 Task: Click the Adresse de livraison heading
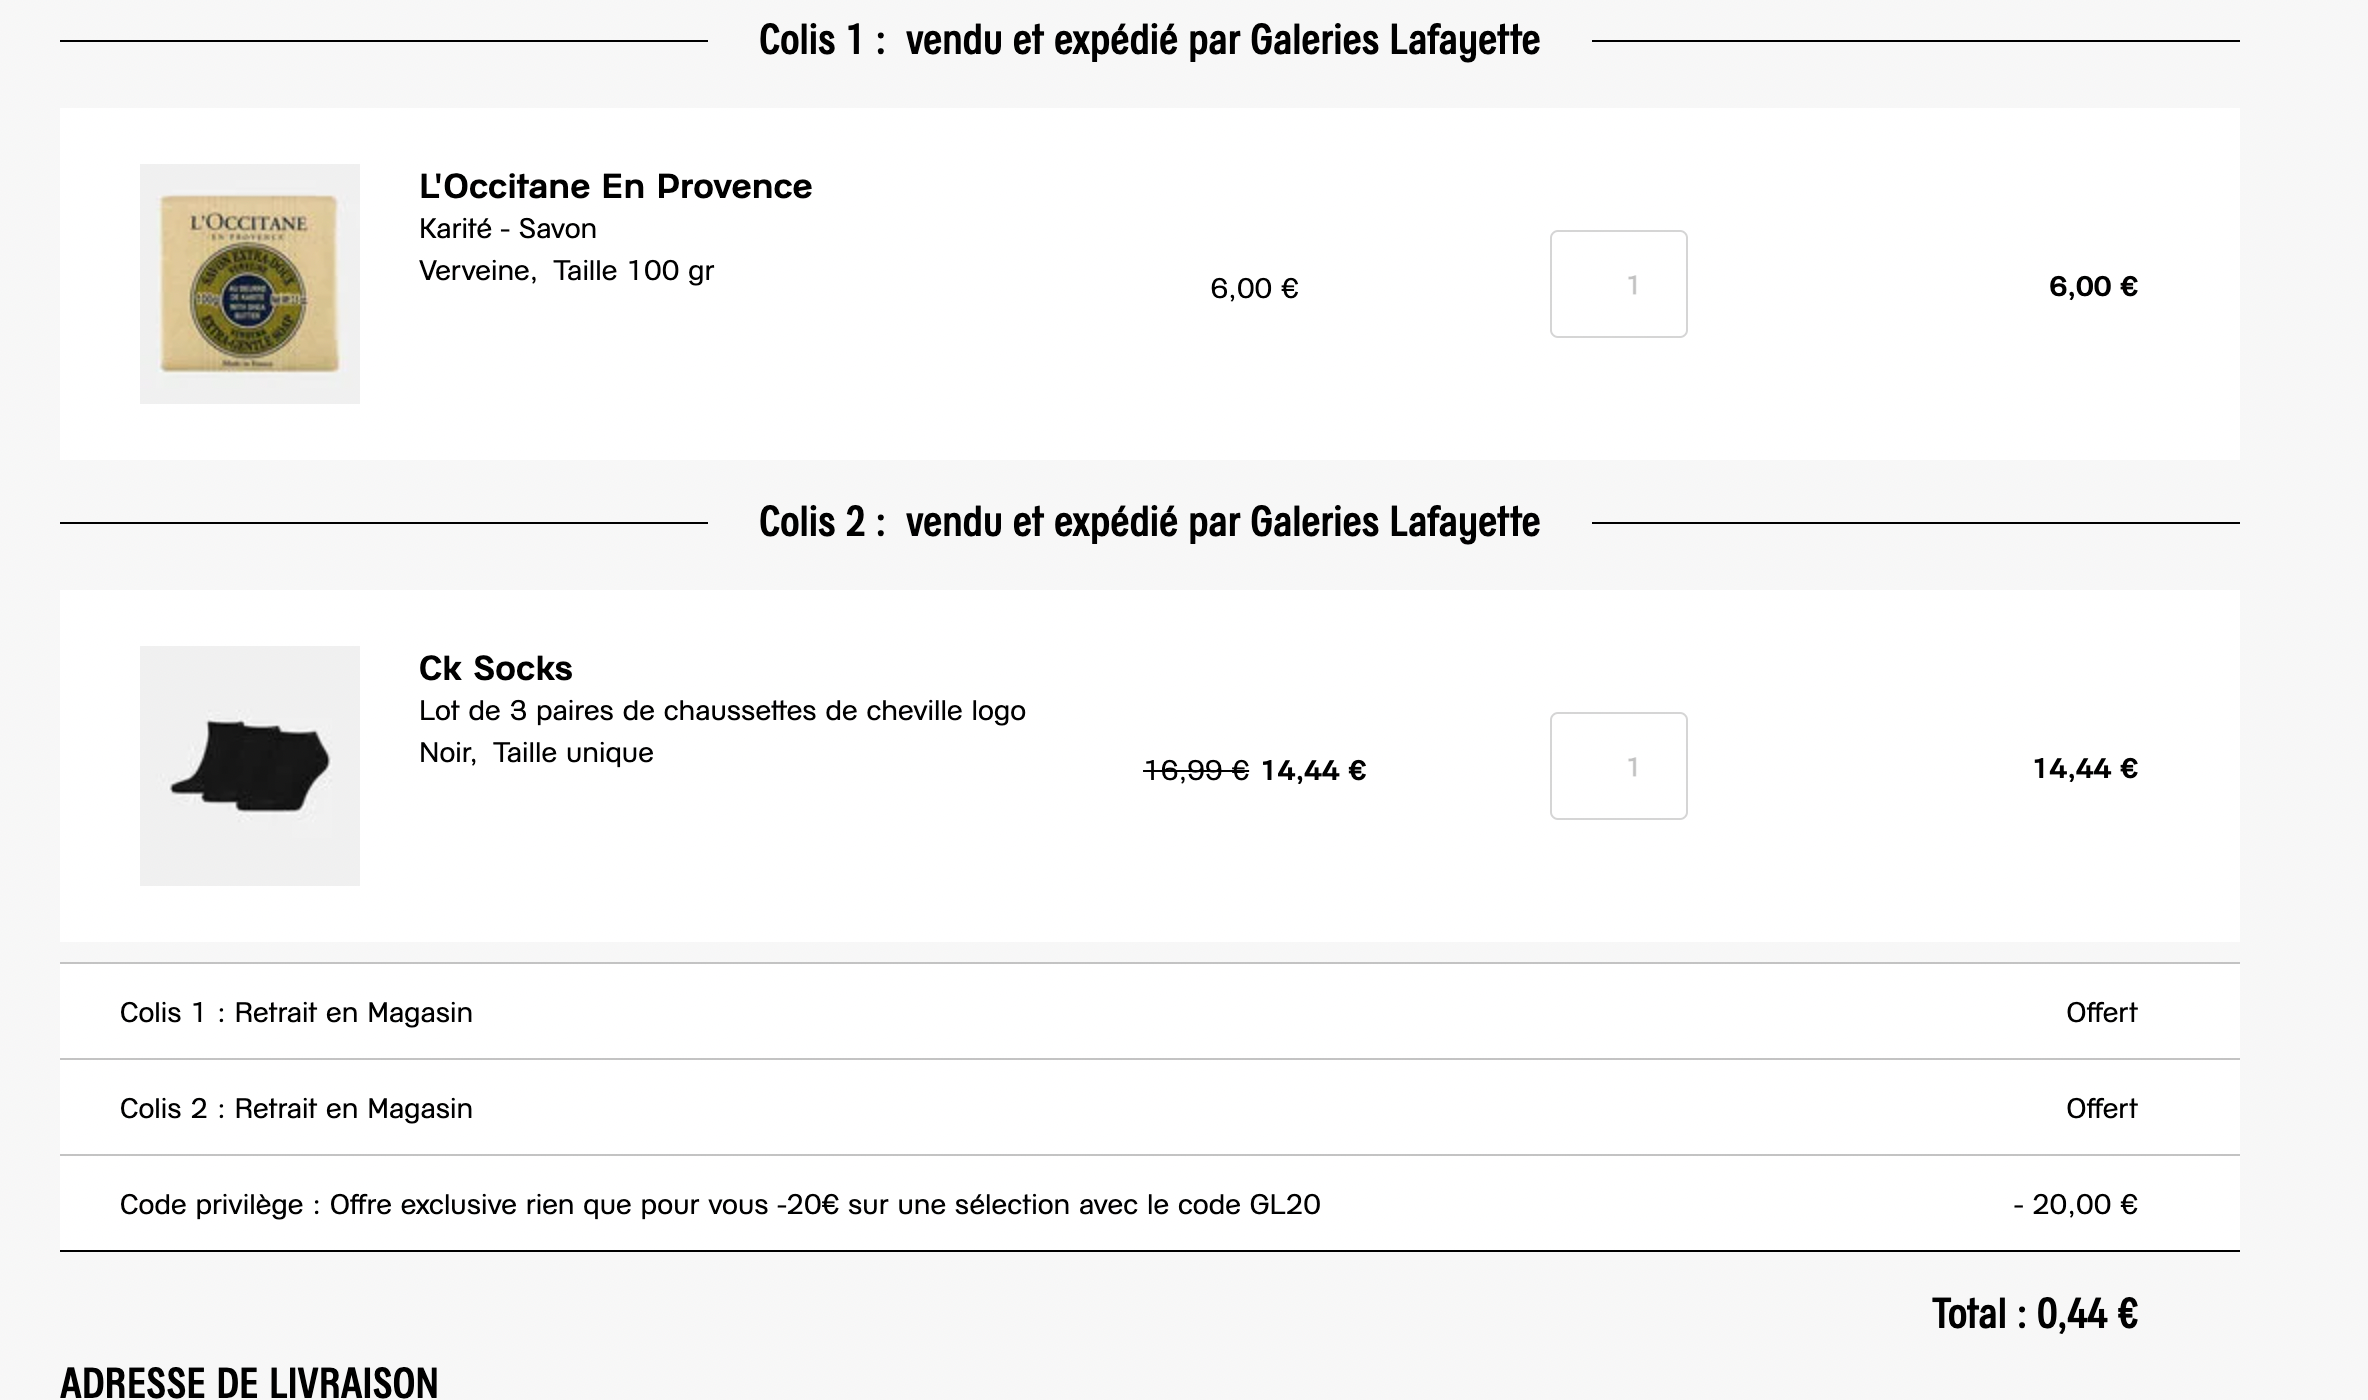click(249, 1382)
